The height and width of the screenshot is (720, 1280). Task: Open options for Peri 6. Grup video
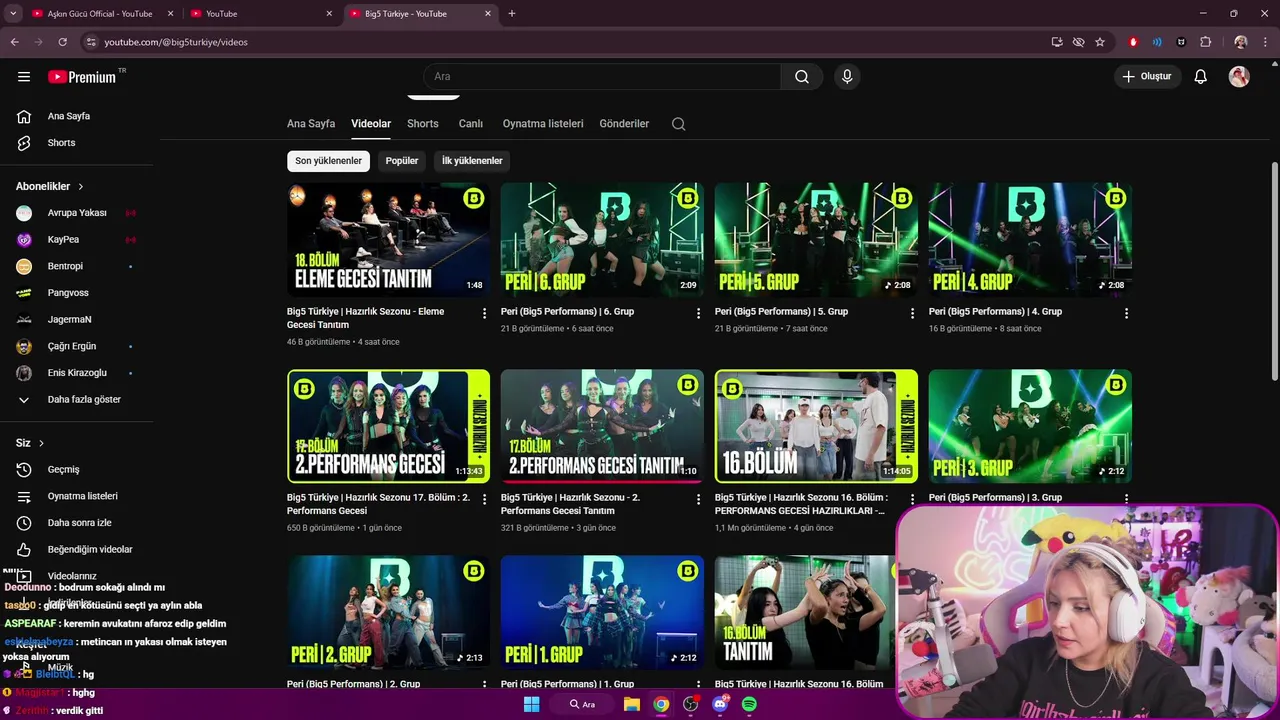click(x=699, y=313)
